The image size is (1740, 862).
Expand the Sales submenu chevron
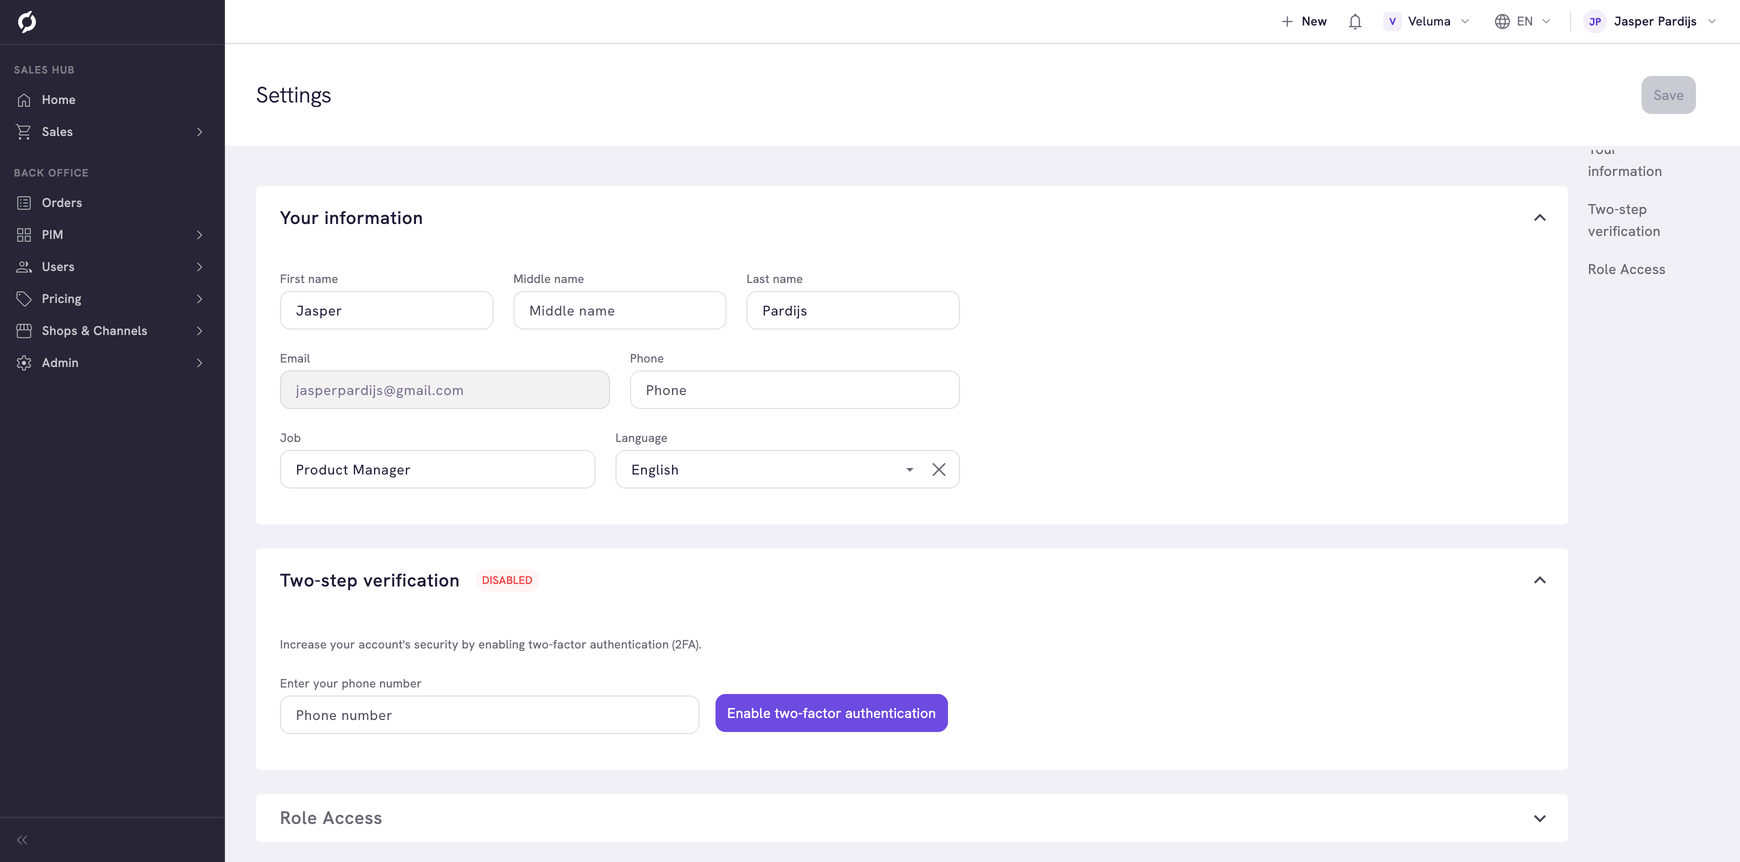point(200,132)
